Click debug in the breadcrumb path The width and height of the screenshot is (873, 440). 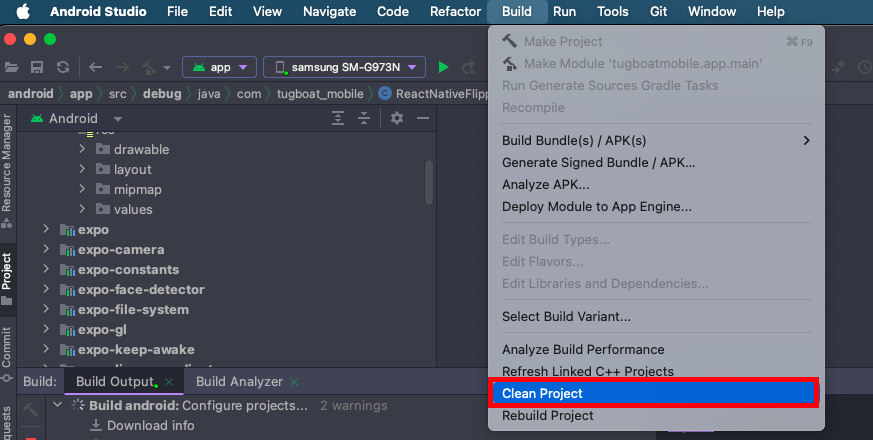click(x=162, y=94)
